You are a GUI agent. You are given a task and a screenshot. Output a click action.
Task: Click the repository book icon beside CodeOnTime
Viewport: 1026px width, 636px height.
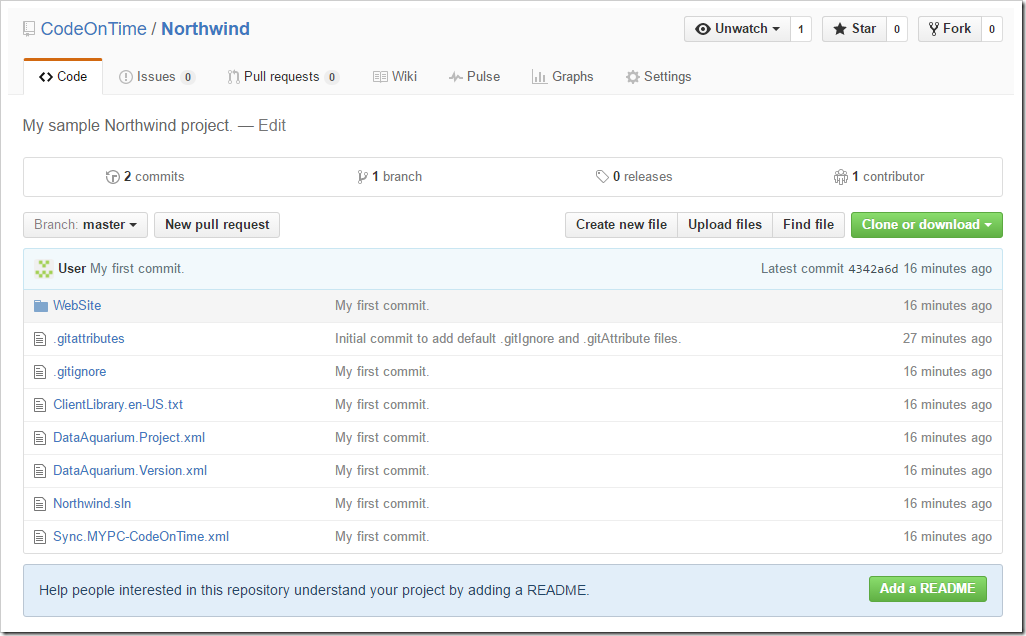pos(29,29)
